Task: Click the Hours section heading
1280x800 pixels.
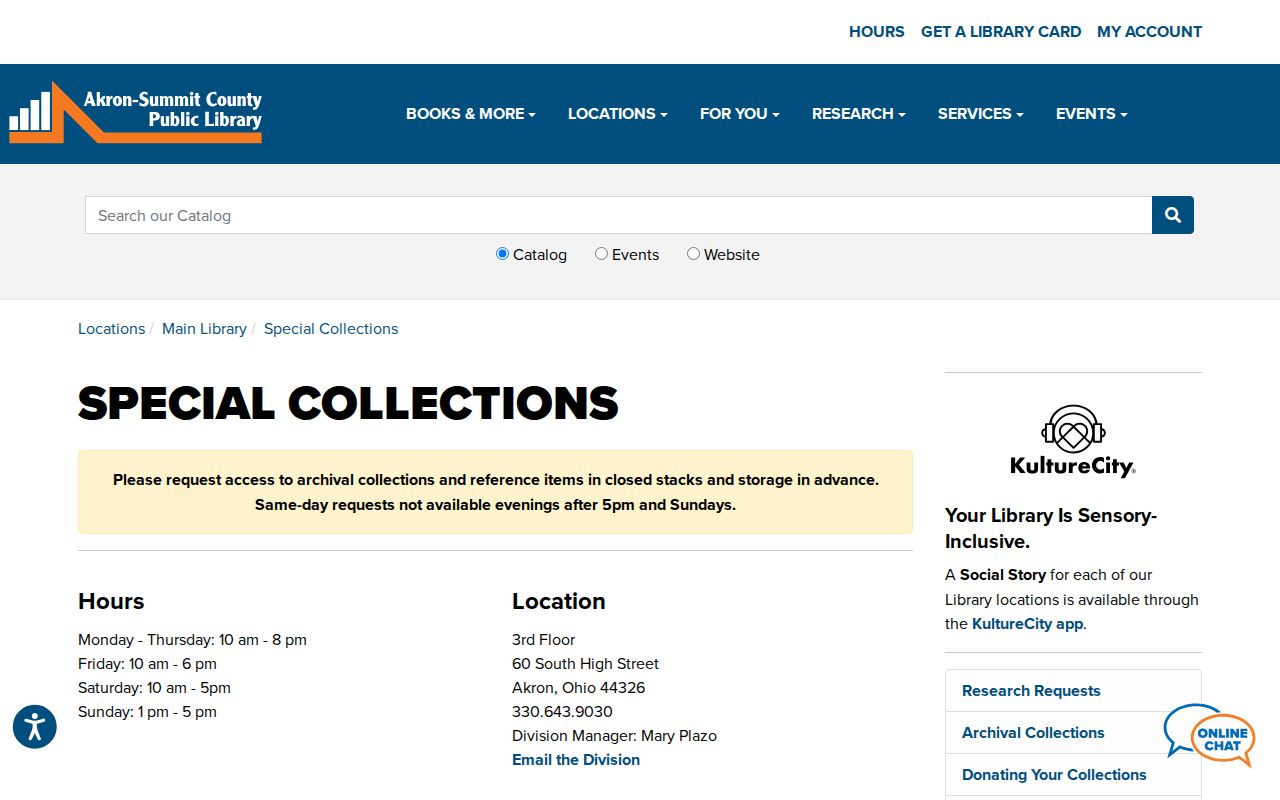Action: point(111,601)
